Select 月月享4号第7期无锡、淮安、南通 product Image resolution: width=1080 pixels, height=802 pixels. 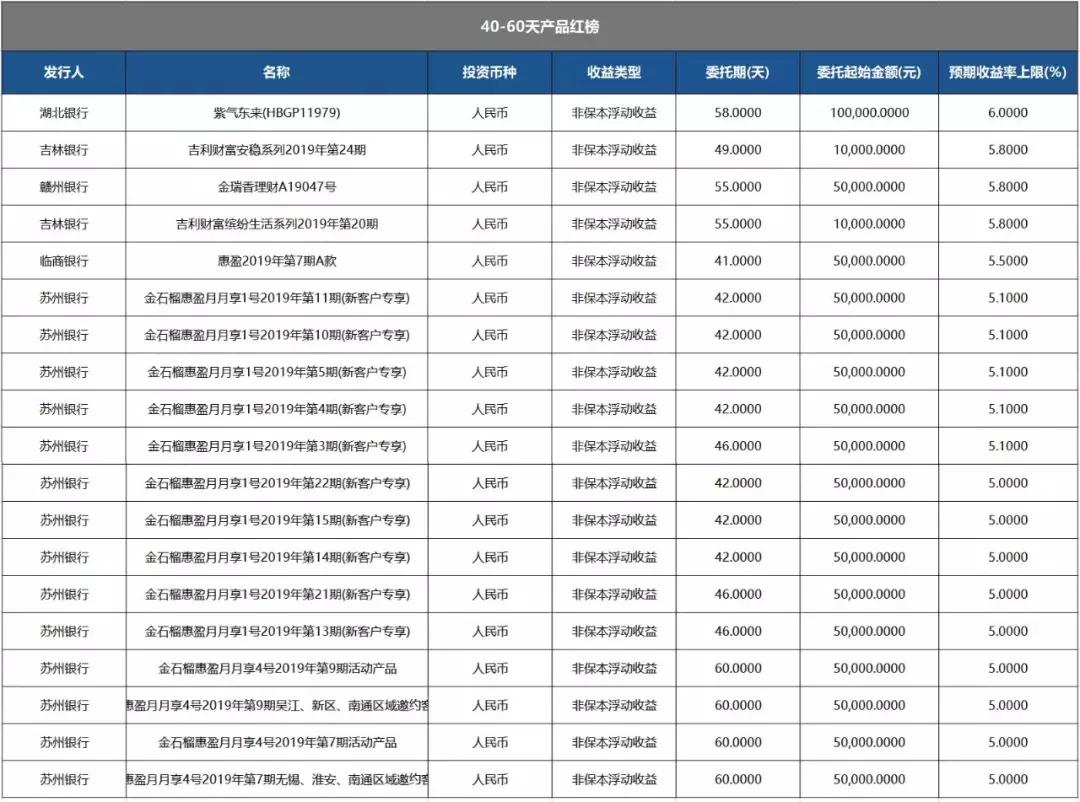tap(277, 780)
